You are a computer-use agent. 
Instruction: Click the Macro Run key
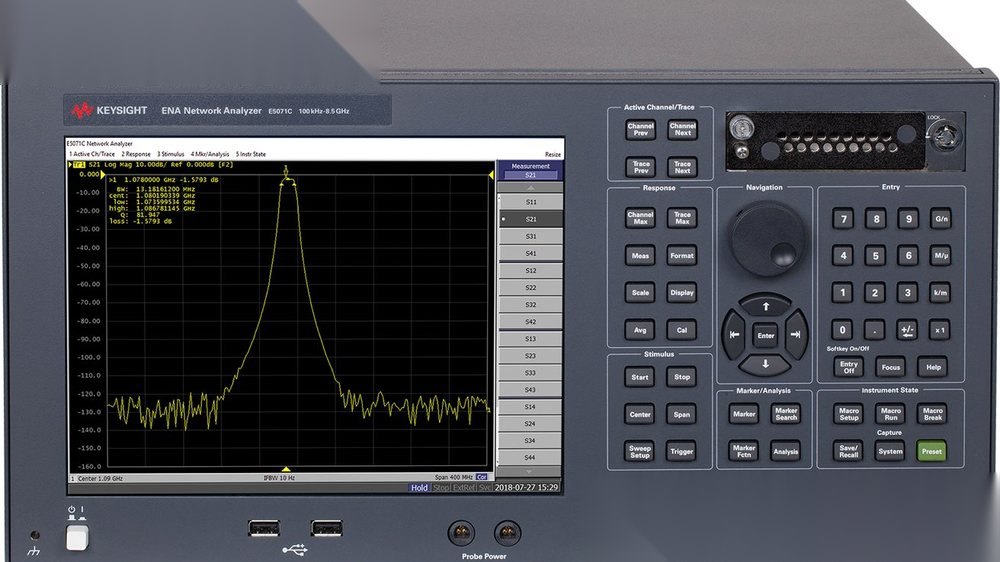point(890,414)
